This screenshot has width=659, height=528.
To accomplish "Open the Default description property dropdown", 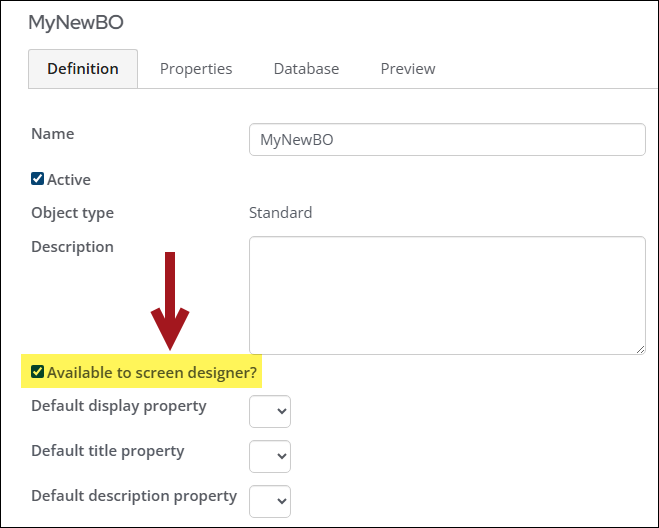I will tap(269, 501).
